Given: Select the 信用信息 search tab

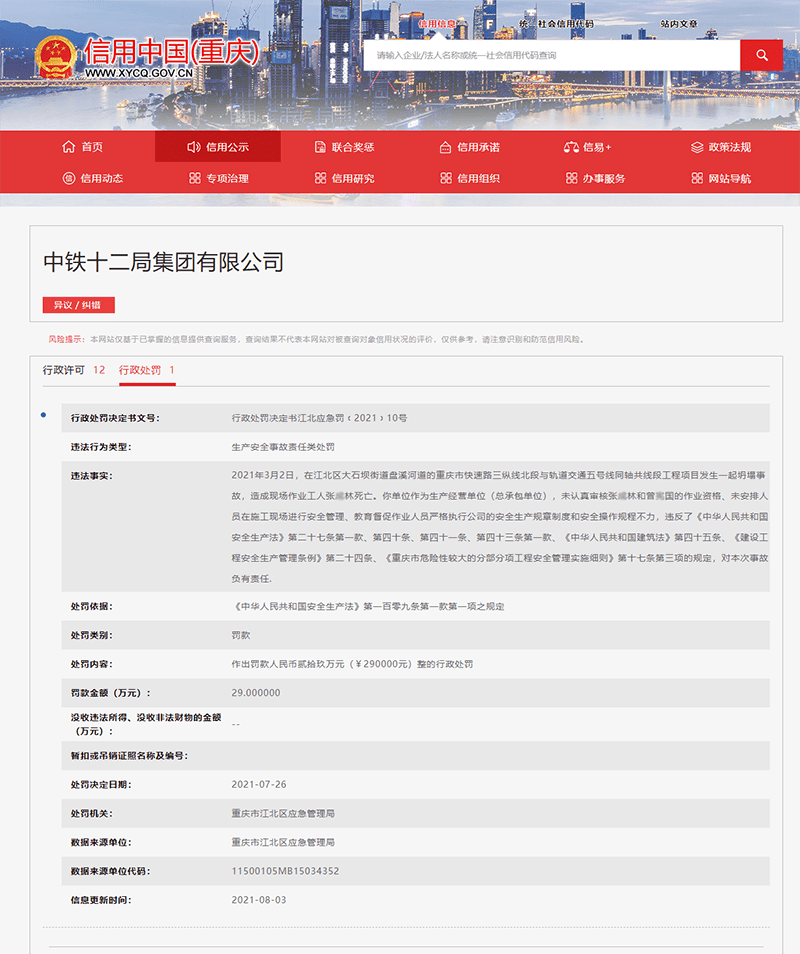Looking at the screenshot, I should pos(437,24).
